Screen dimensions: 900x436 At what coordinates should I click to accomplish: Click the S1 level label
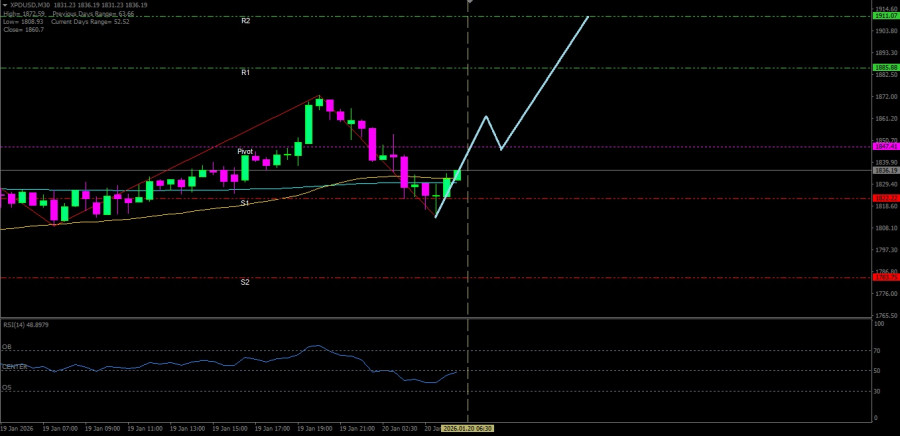[245, 203]
